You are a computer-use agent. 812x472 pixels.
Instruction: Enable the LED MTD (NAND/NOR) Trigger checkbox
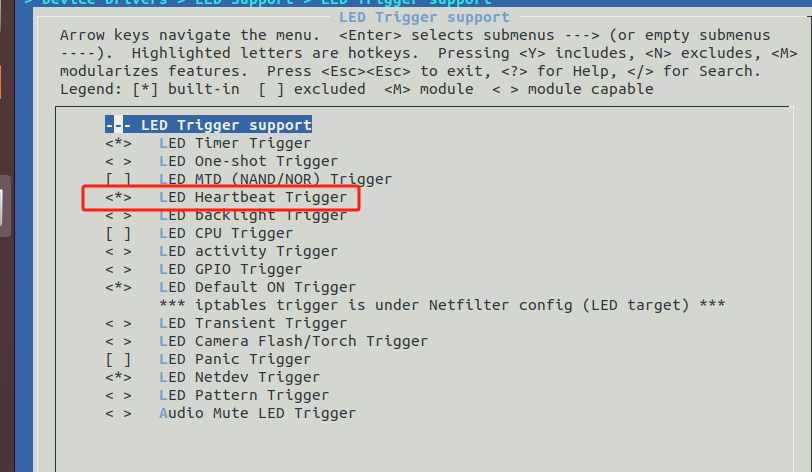pos(119,179)
